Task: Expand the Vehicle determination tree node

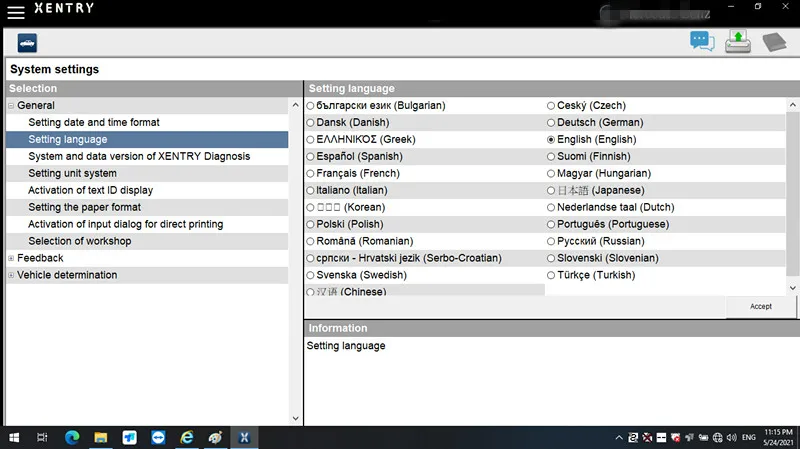Action: pos(11,275)
